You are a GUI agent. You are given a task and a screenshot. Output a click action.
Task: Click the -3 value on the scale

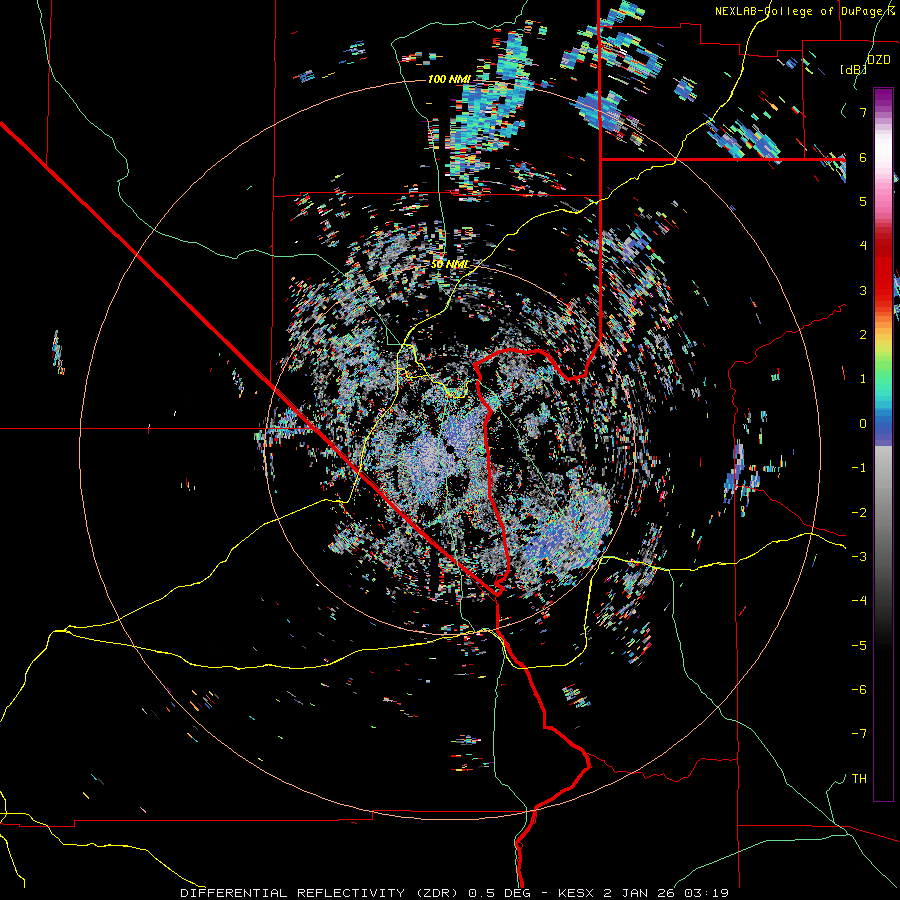pyautogui.click(x=859, y=557)
